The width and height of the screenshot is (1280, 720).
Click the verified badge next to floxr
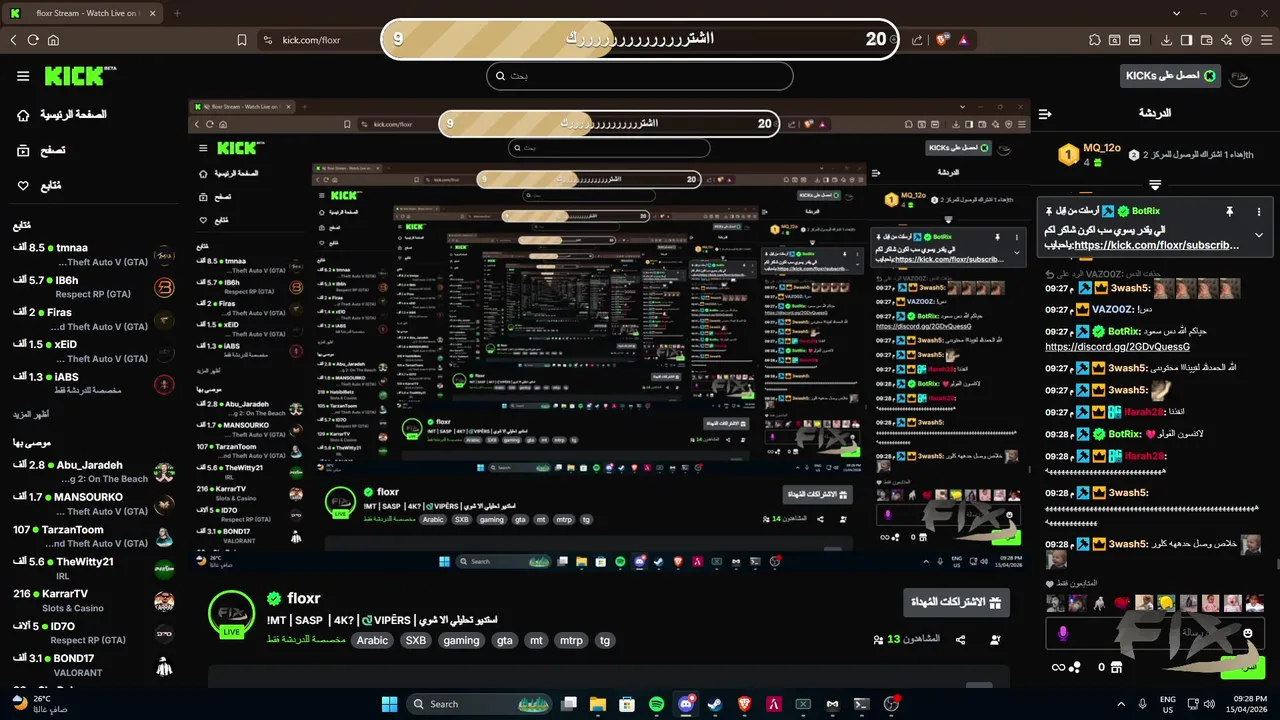tap(274, 599)
